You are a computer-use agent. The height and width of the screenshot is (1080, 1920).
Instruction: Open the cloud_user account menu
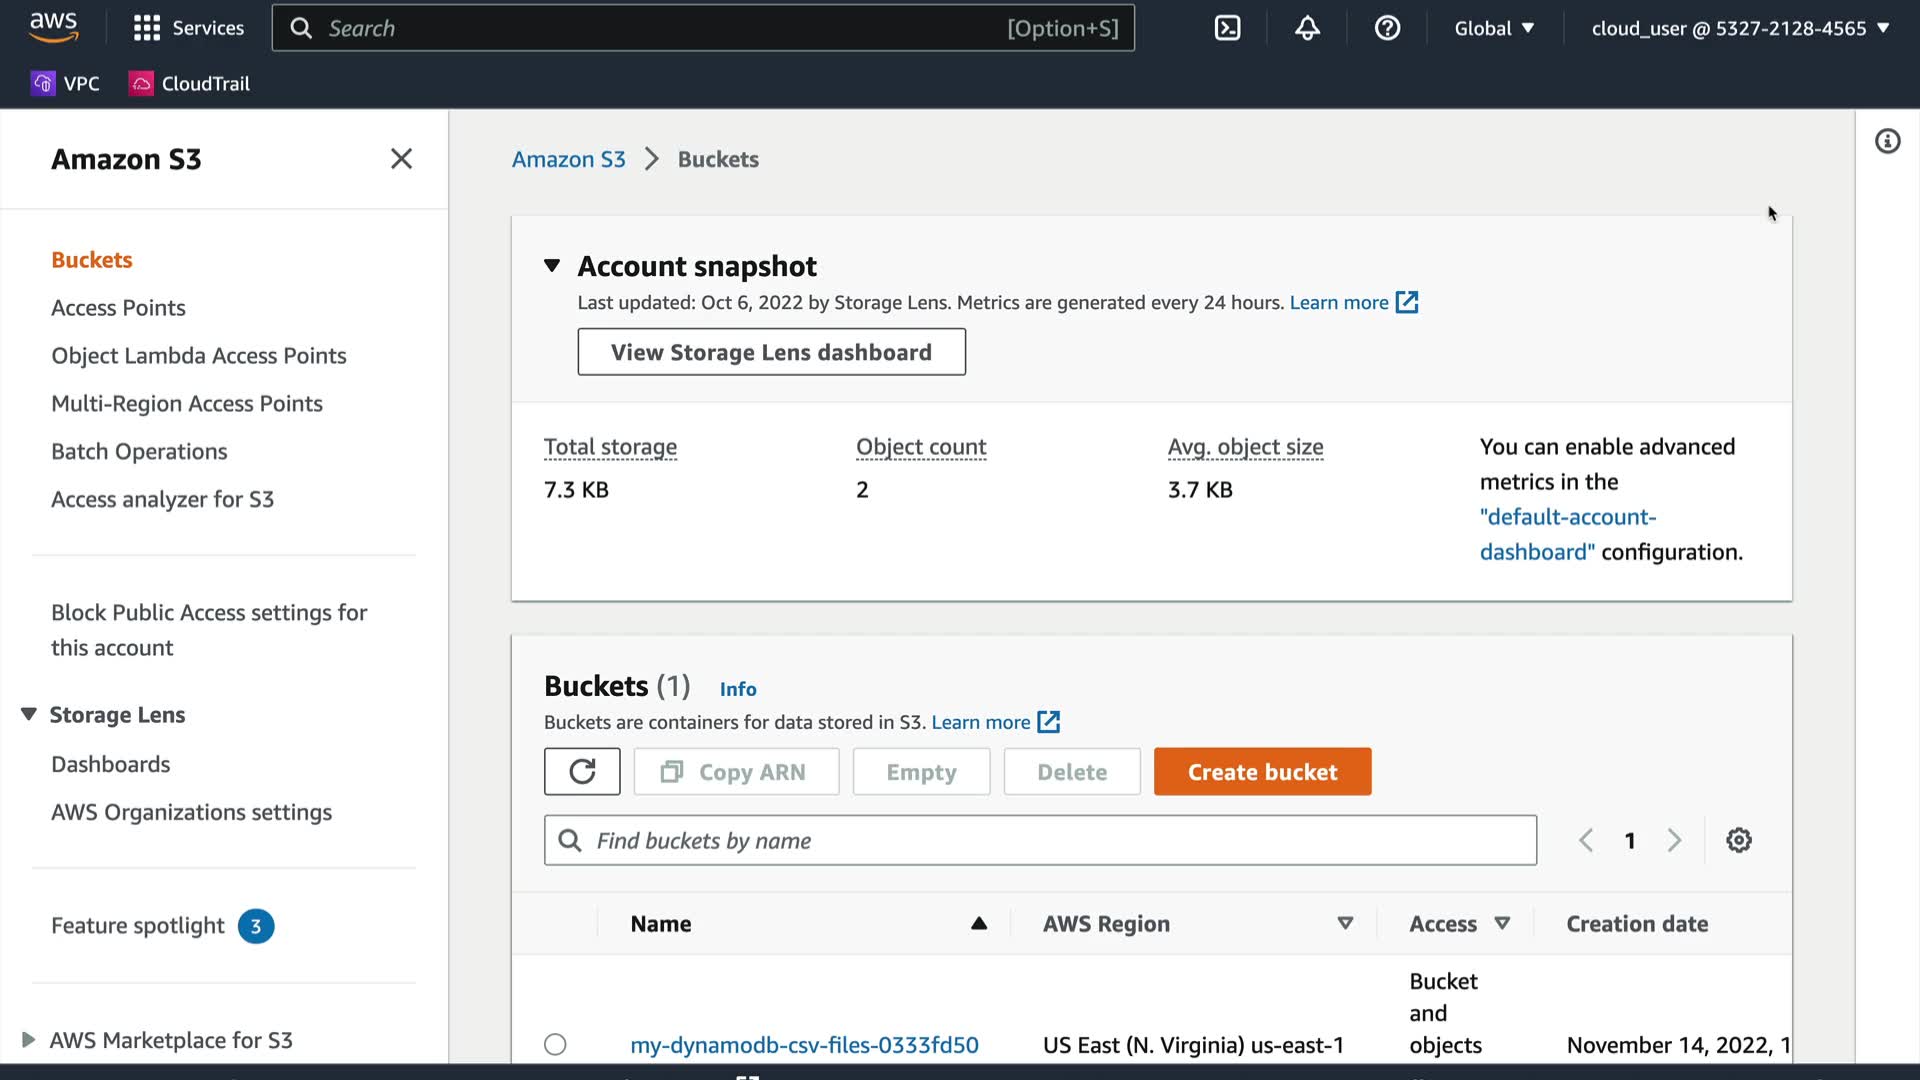click(1740, 28)
